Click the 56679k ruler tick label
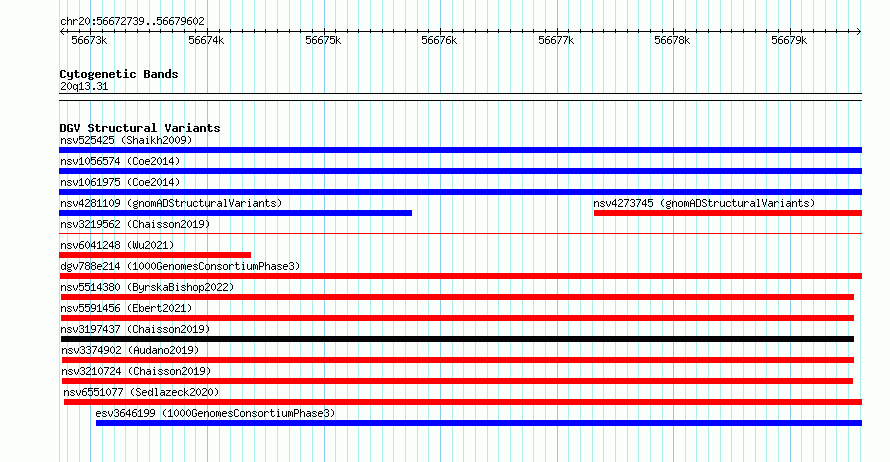890x462 pixels. pyautogui.click(x=789, y=40)
